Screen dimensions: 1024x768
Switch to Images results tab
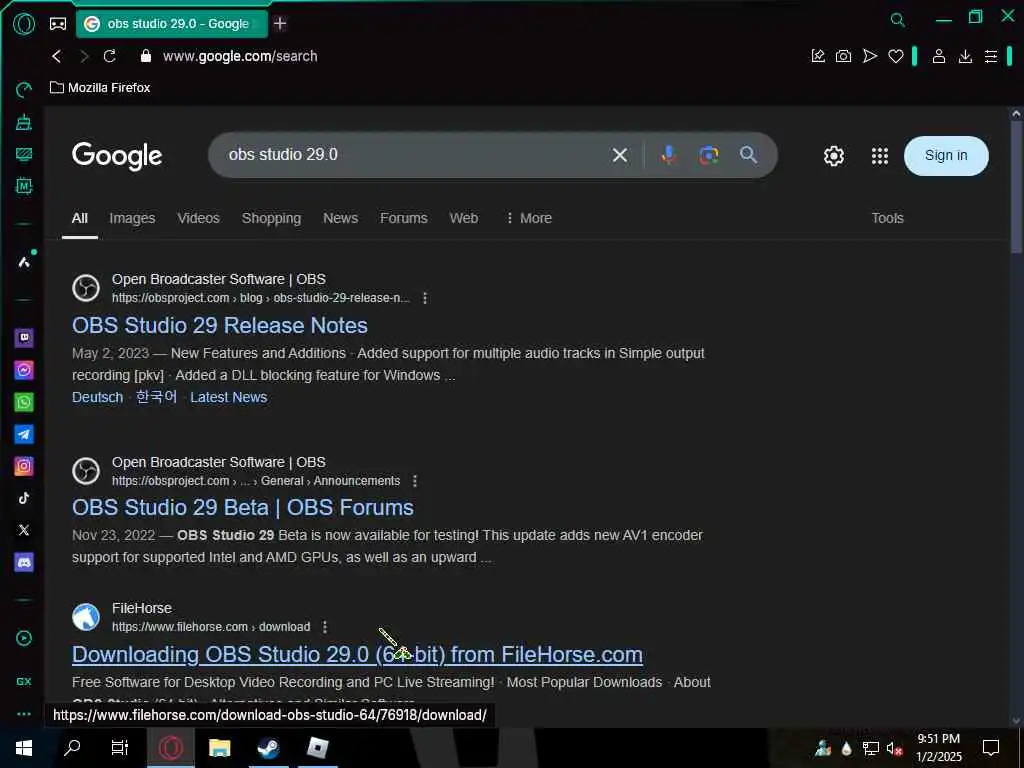click(x=132, y=218)
